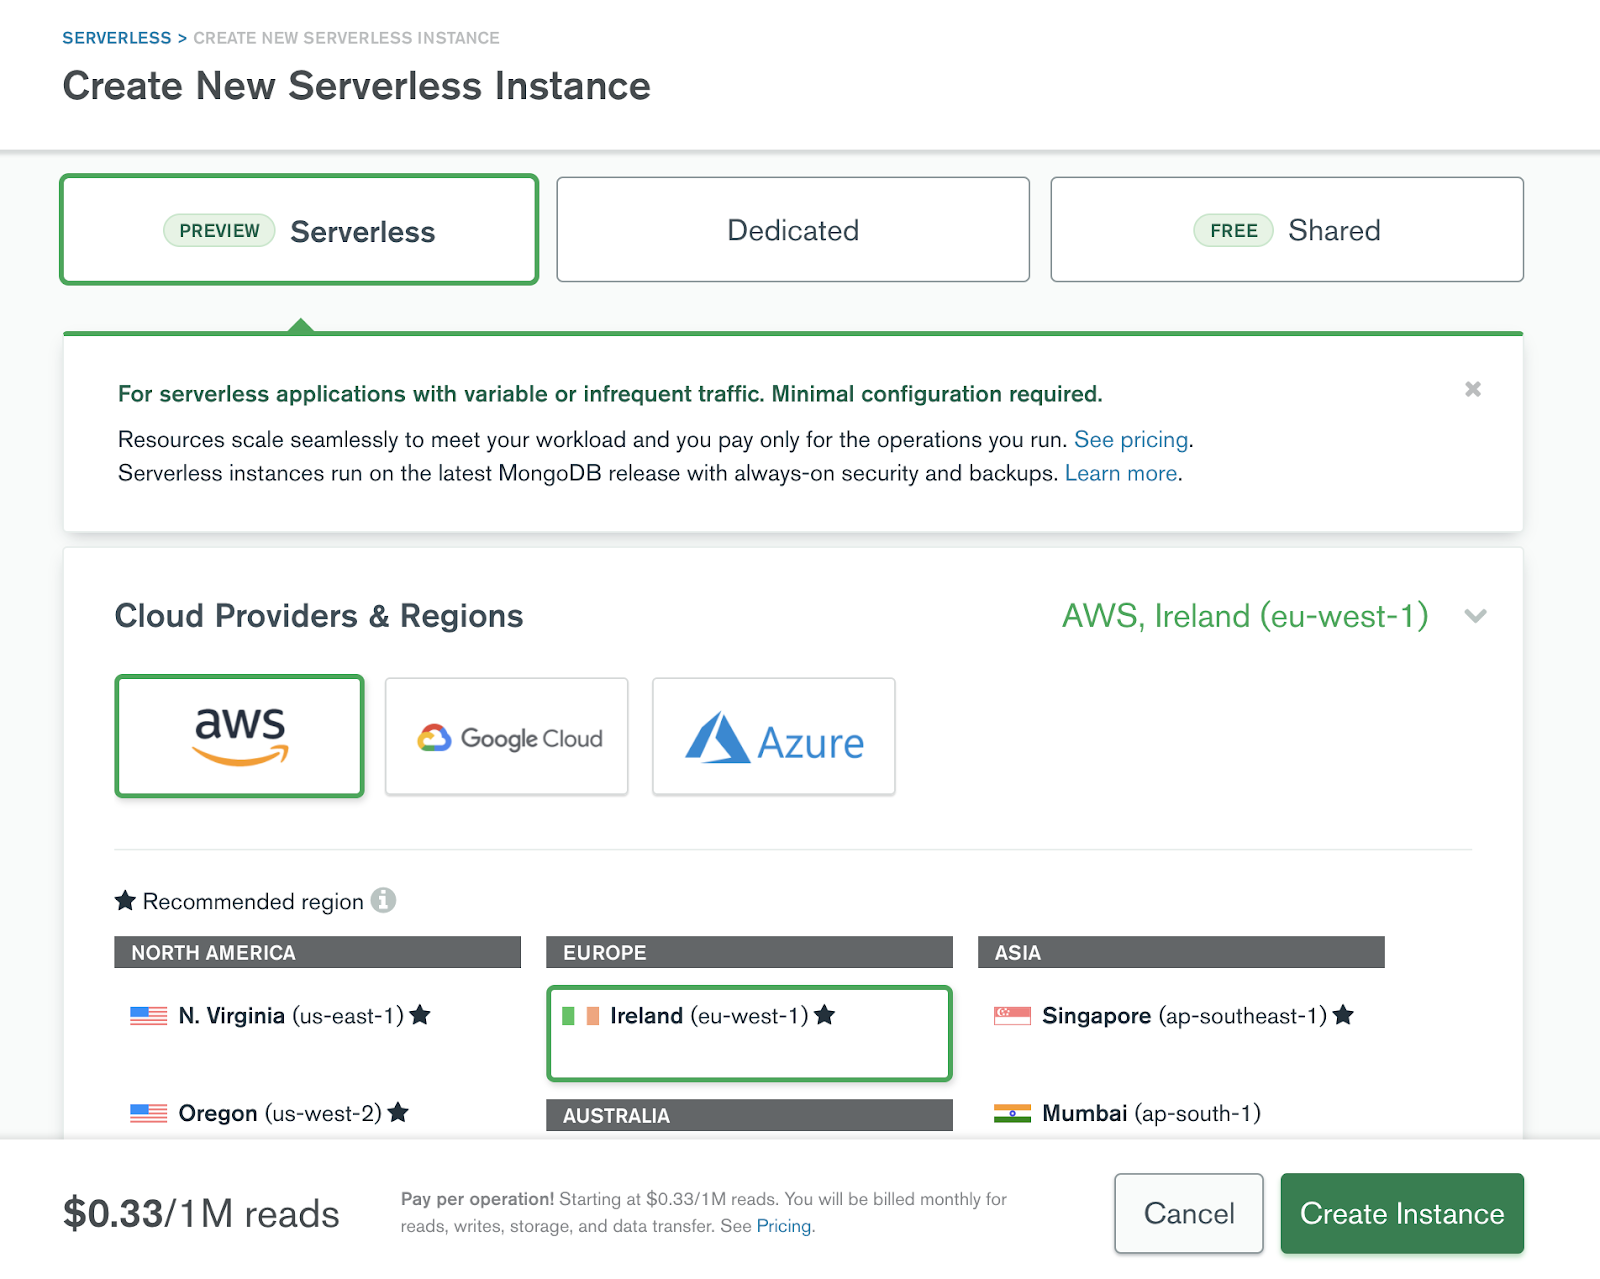The image size is (1600, 1279).
Task: Click the India flag next to Mumbai
Action: pyautogui.click(x=1012, y=1112)
